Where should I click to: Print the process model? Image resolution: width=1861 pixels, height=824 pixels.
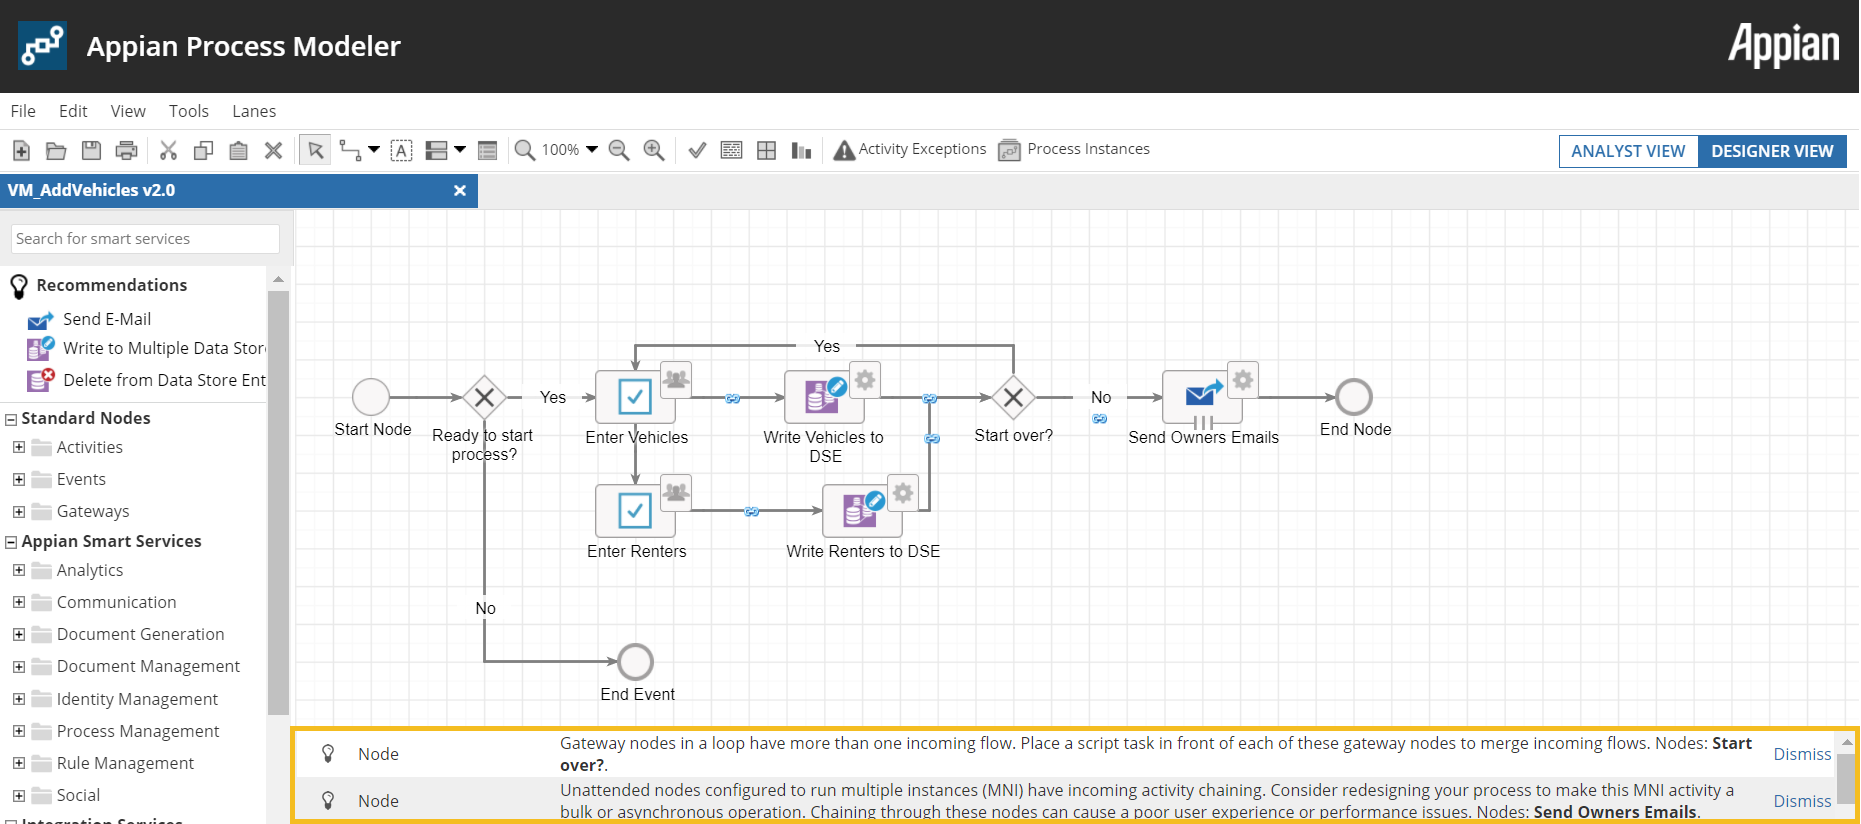point(126,150)
